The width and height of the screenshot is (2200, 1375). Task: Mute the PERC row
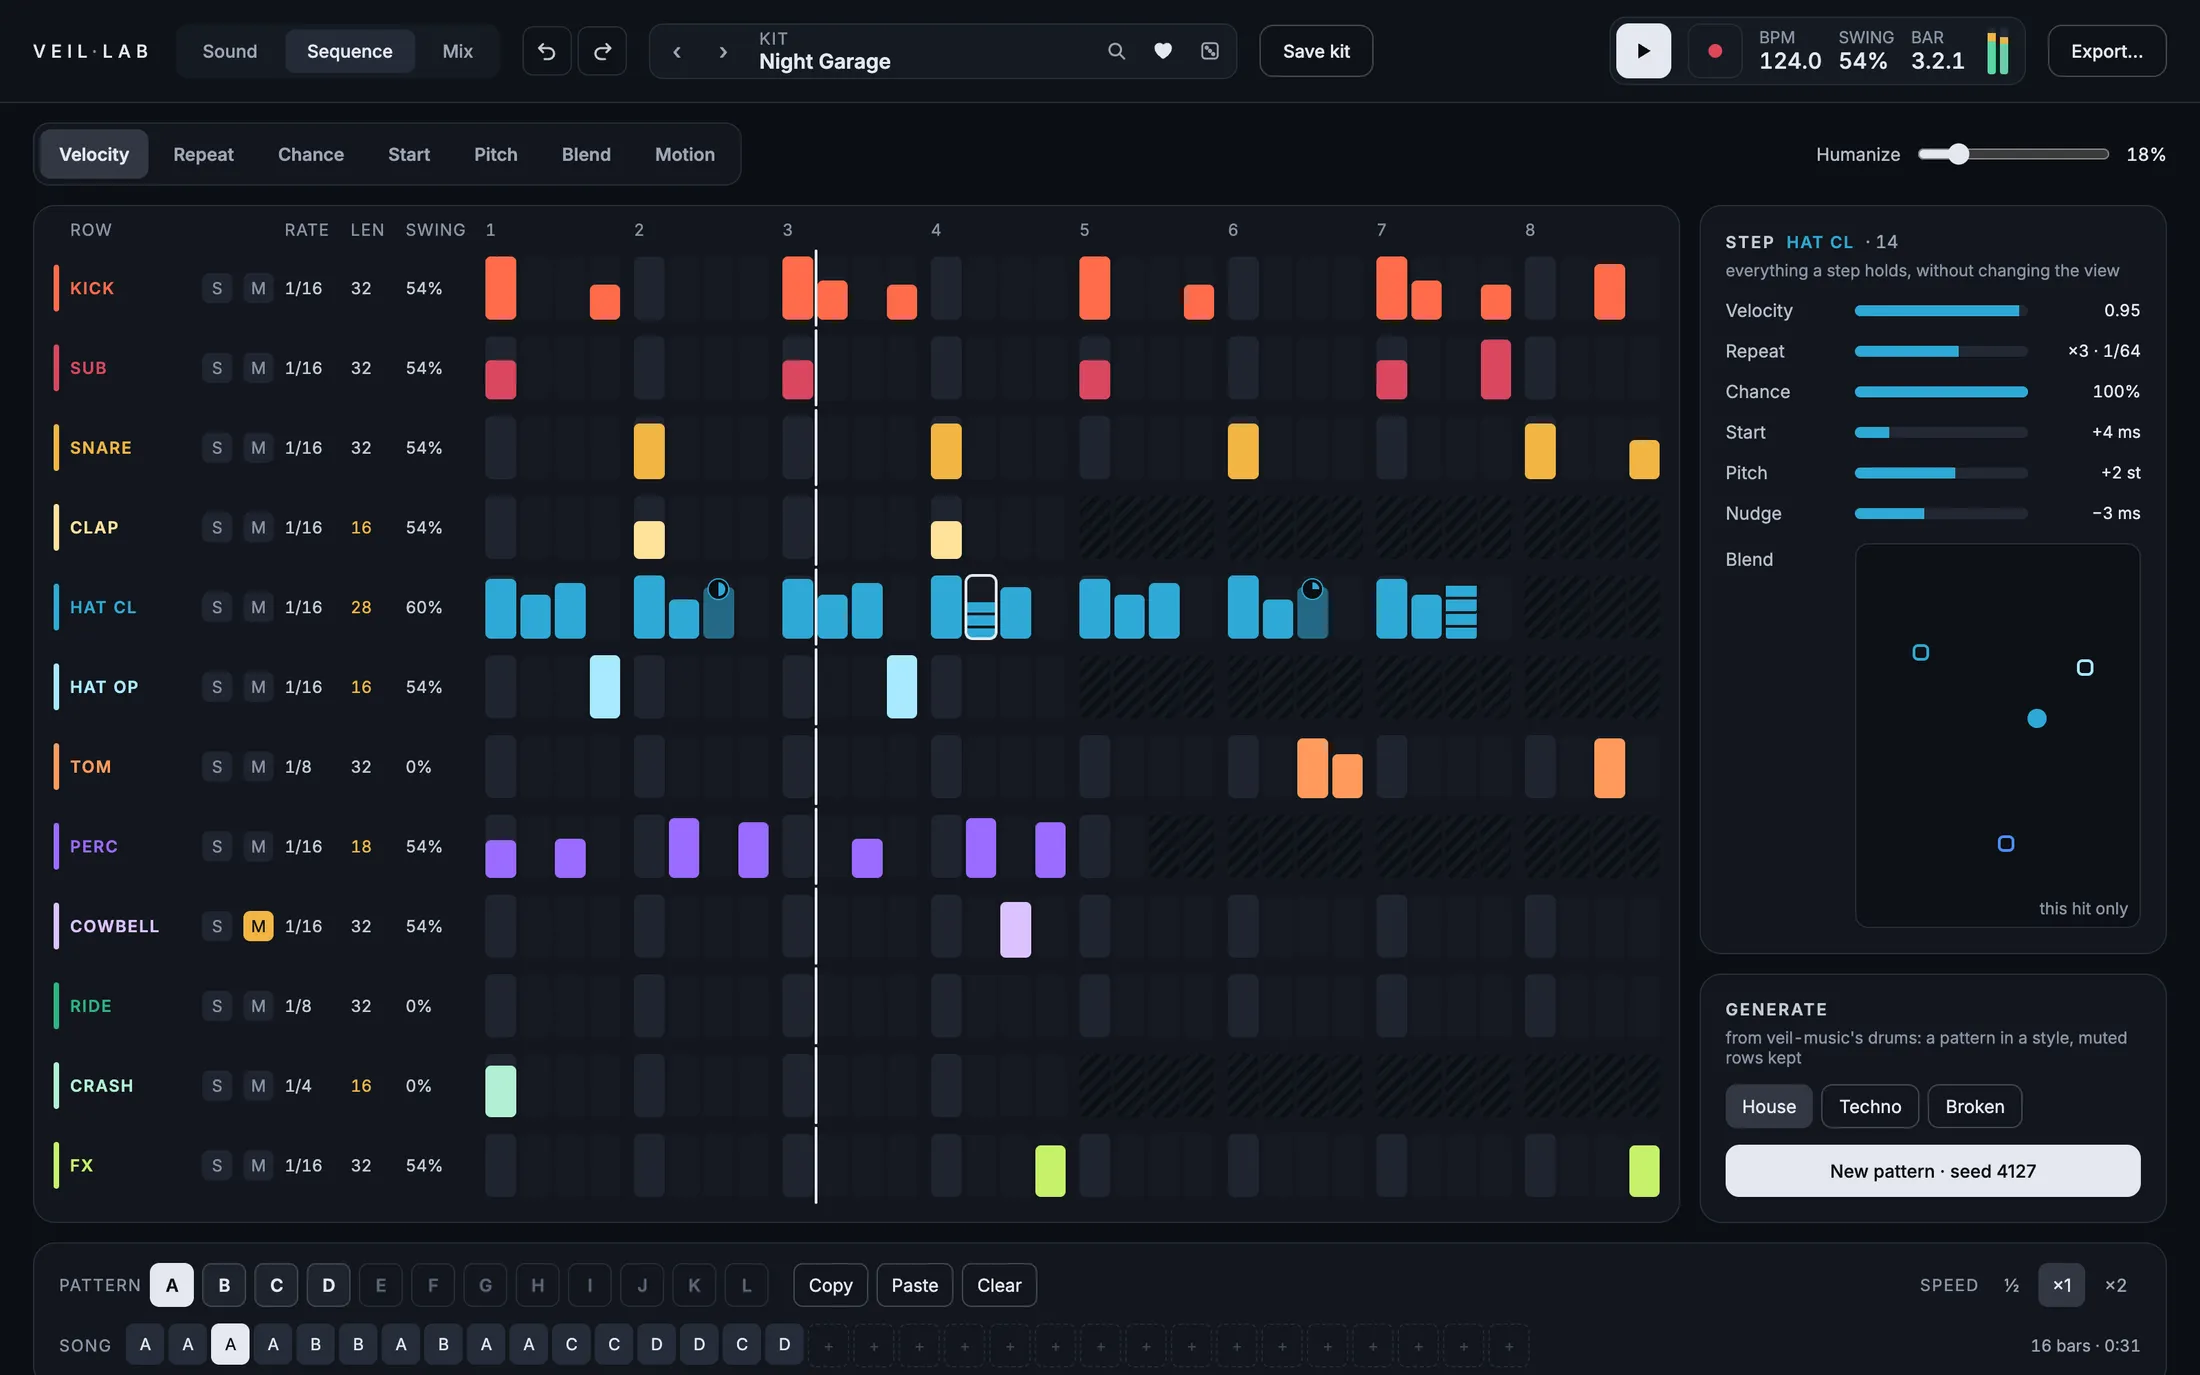tap(258, 847)
